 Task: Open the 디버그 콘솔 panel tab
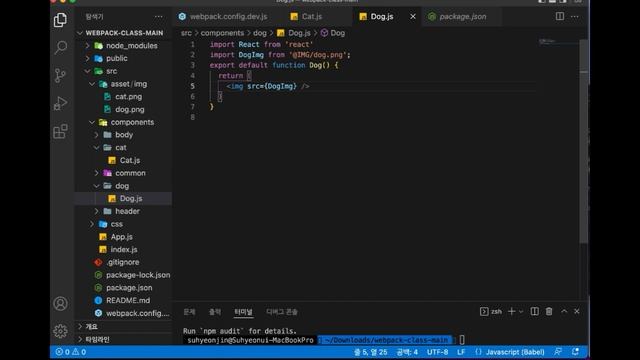pyautogui.click(x=282, y=312)
